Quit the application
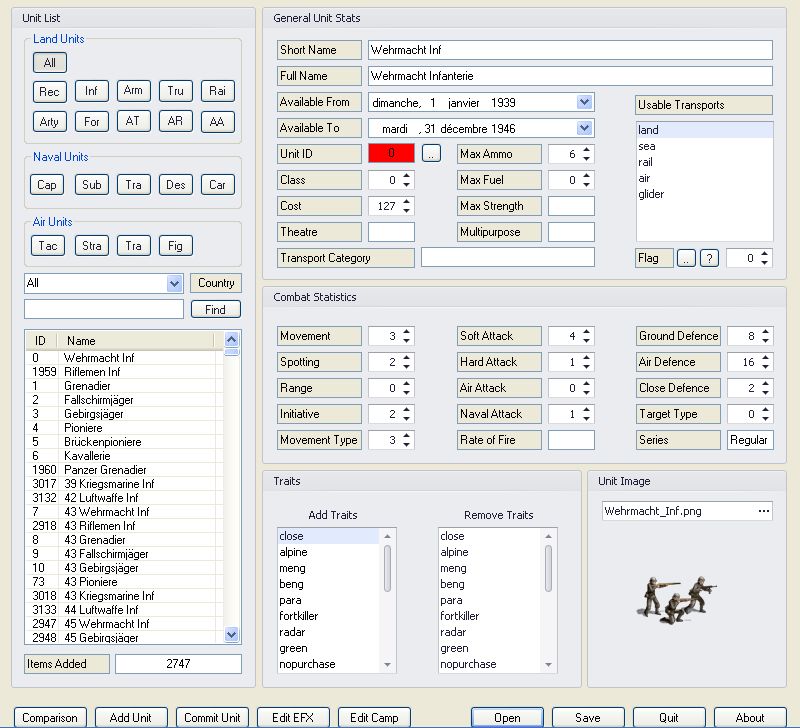 (669, 717)
